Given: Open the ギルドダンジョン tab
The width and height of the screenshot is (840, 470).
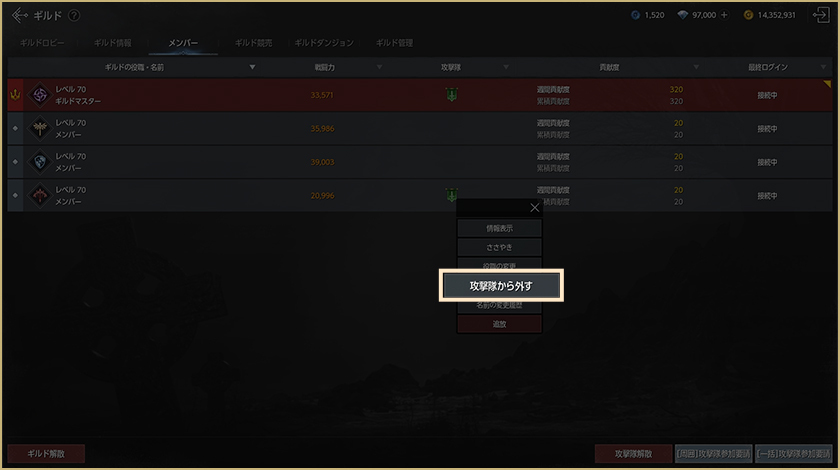Looking at the screenshot, I should click(x=324, y=43).
